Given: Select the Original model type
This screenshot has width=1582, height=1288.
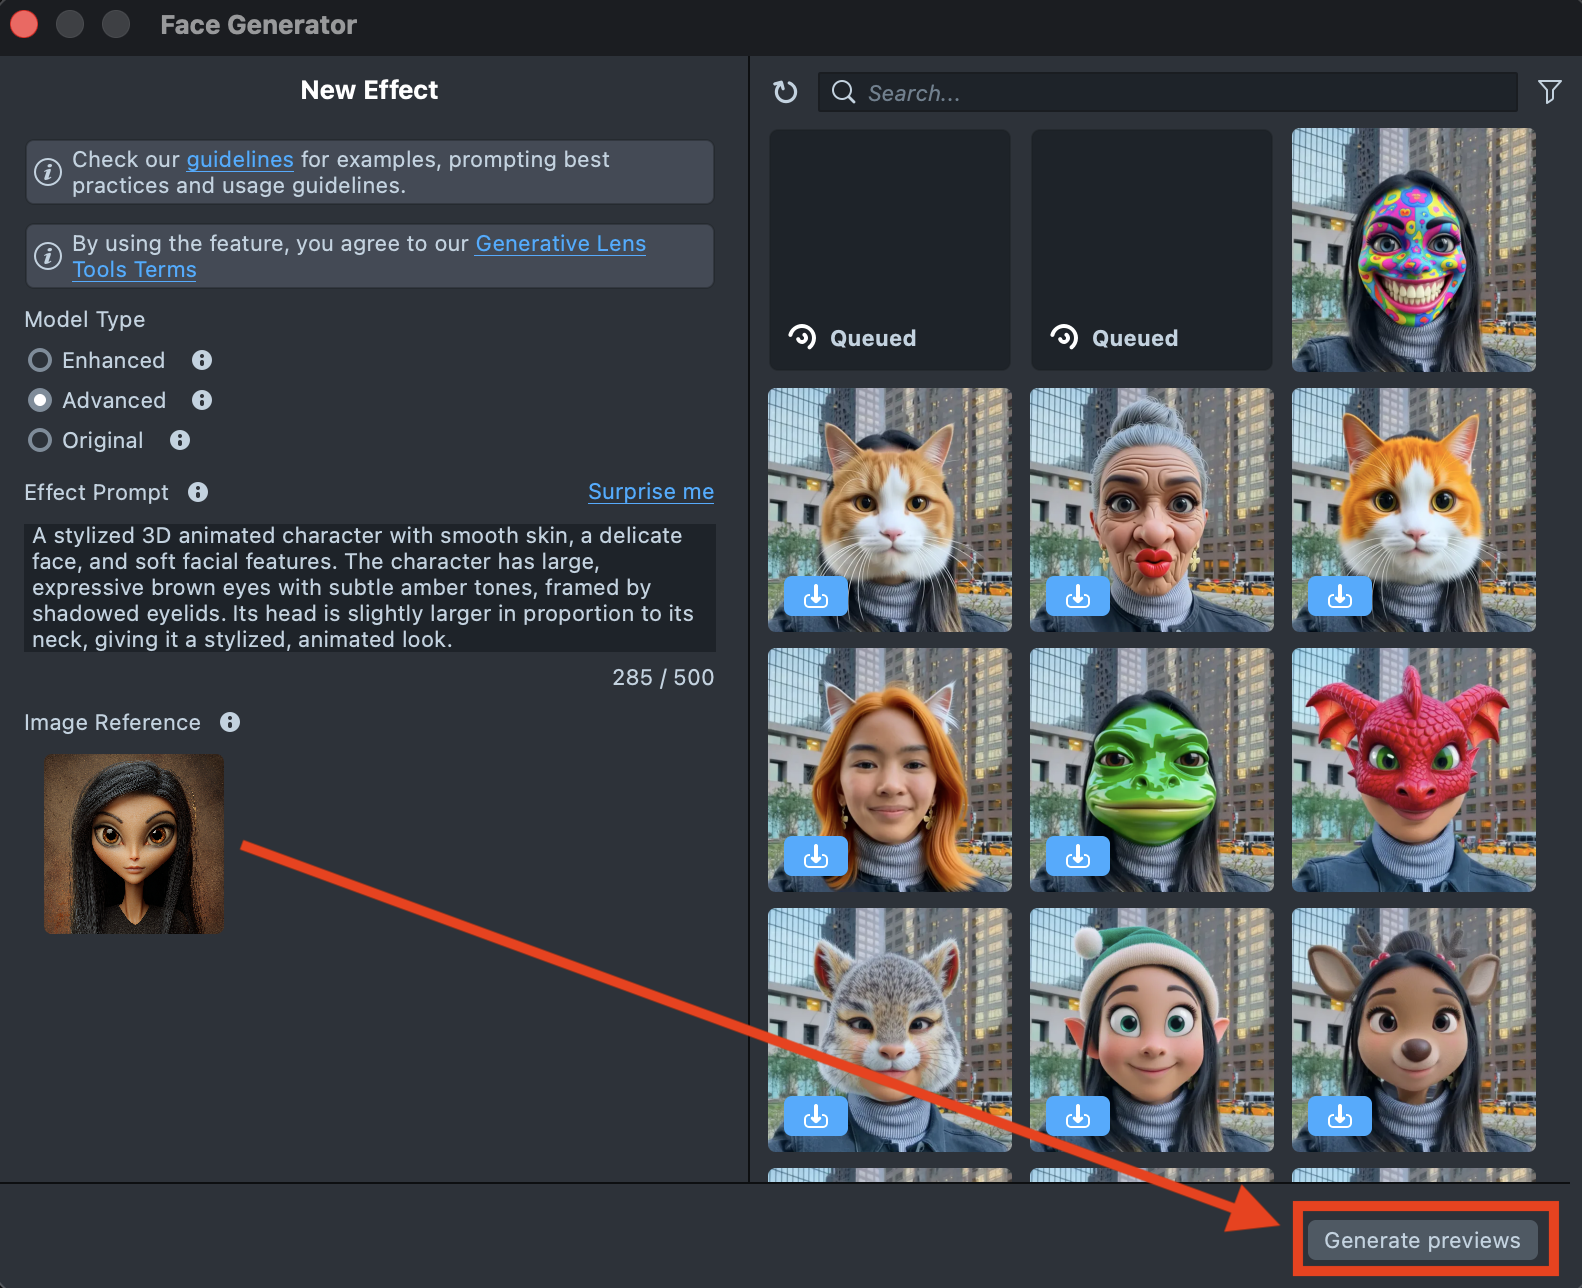Looking at the screenshot, I should pyautogui.click(x=40, y=440).
